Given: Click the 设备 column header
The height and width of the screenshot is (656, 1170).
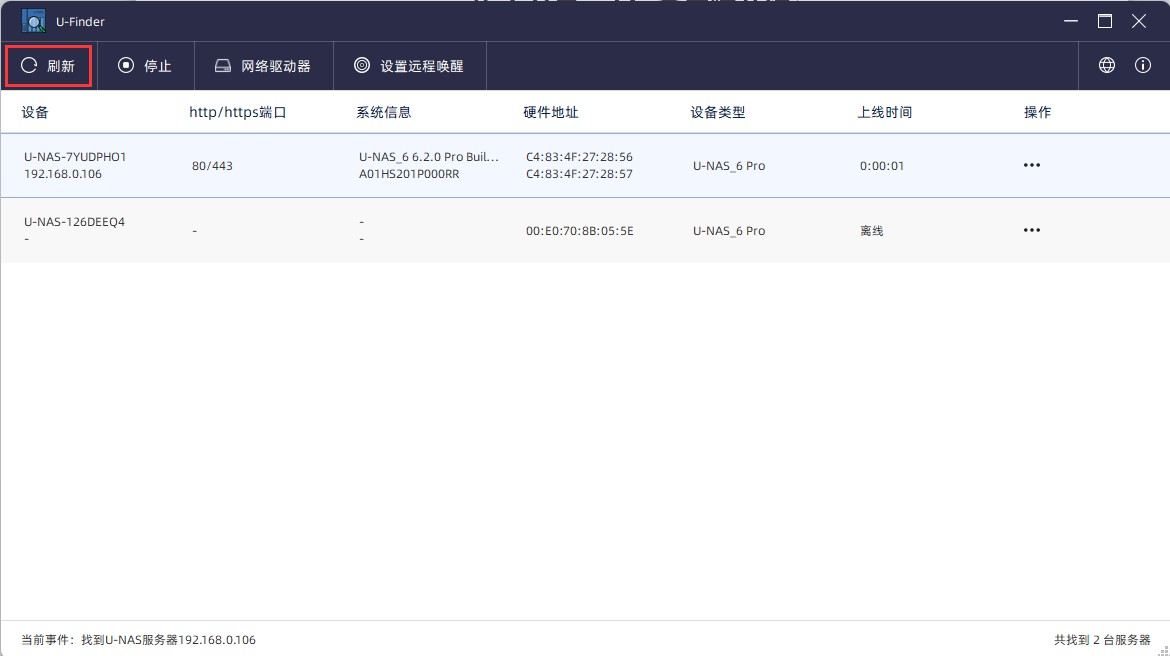Looking at the screenshot, I should (x=35, y=112).
